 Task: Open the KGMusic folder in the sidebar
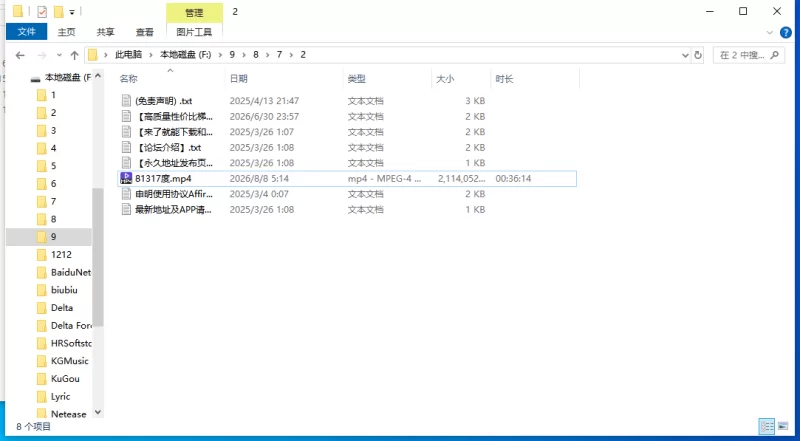(x=70, y=361)
